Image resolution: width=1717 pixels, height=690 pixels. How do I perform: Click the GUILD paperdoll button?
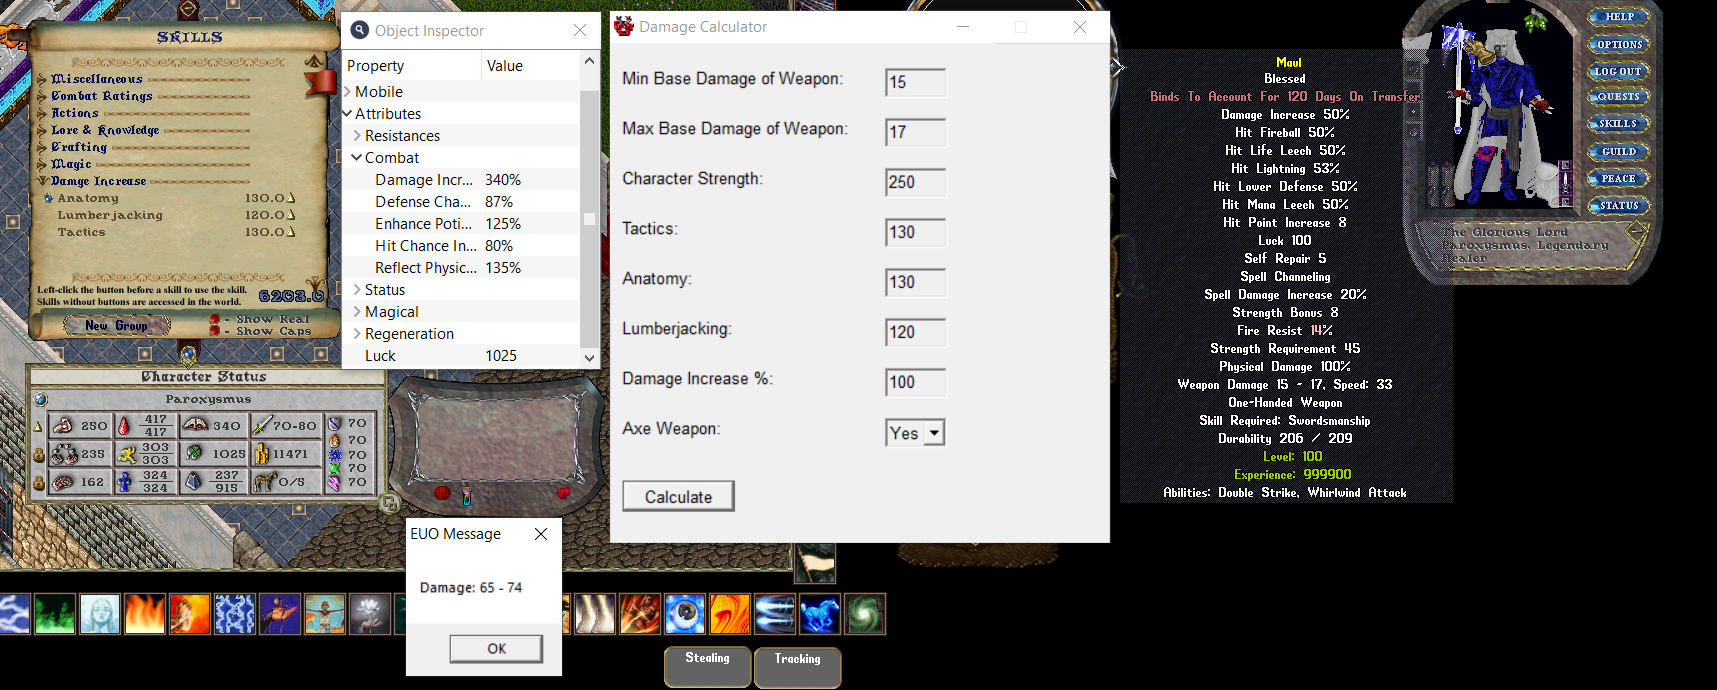(1618, 152)
